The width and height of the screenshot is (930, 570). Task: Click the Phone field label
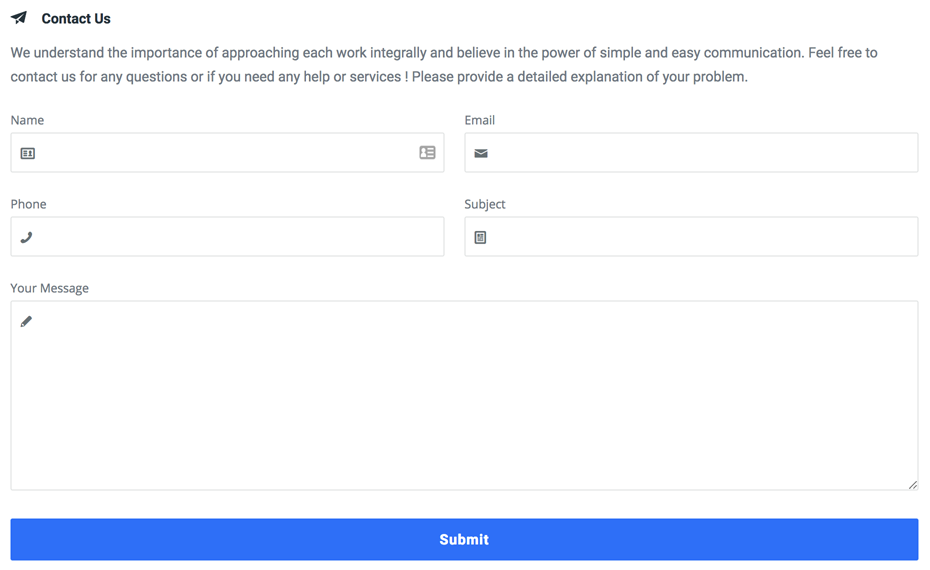tap(28, 204)
